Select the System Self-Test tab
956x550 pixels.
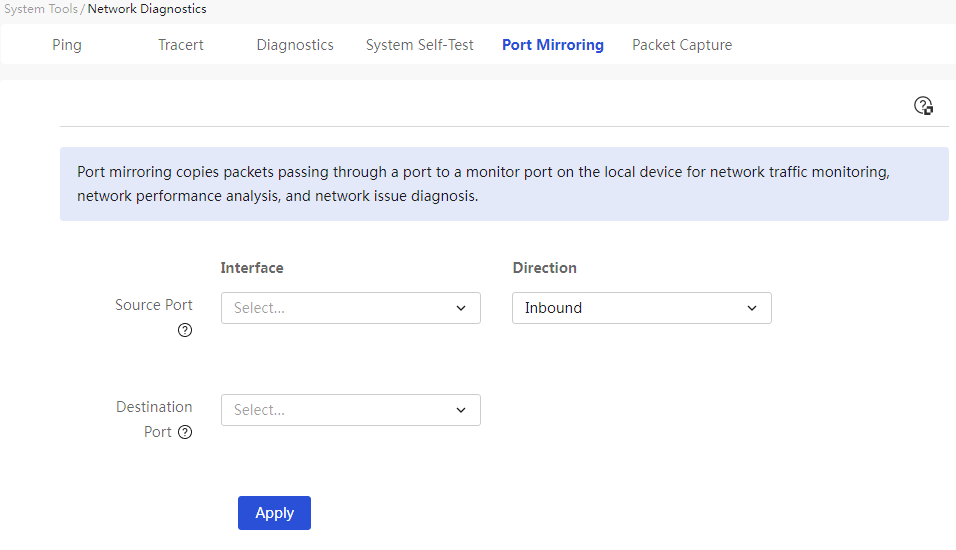pos(419,45)
